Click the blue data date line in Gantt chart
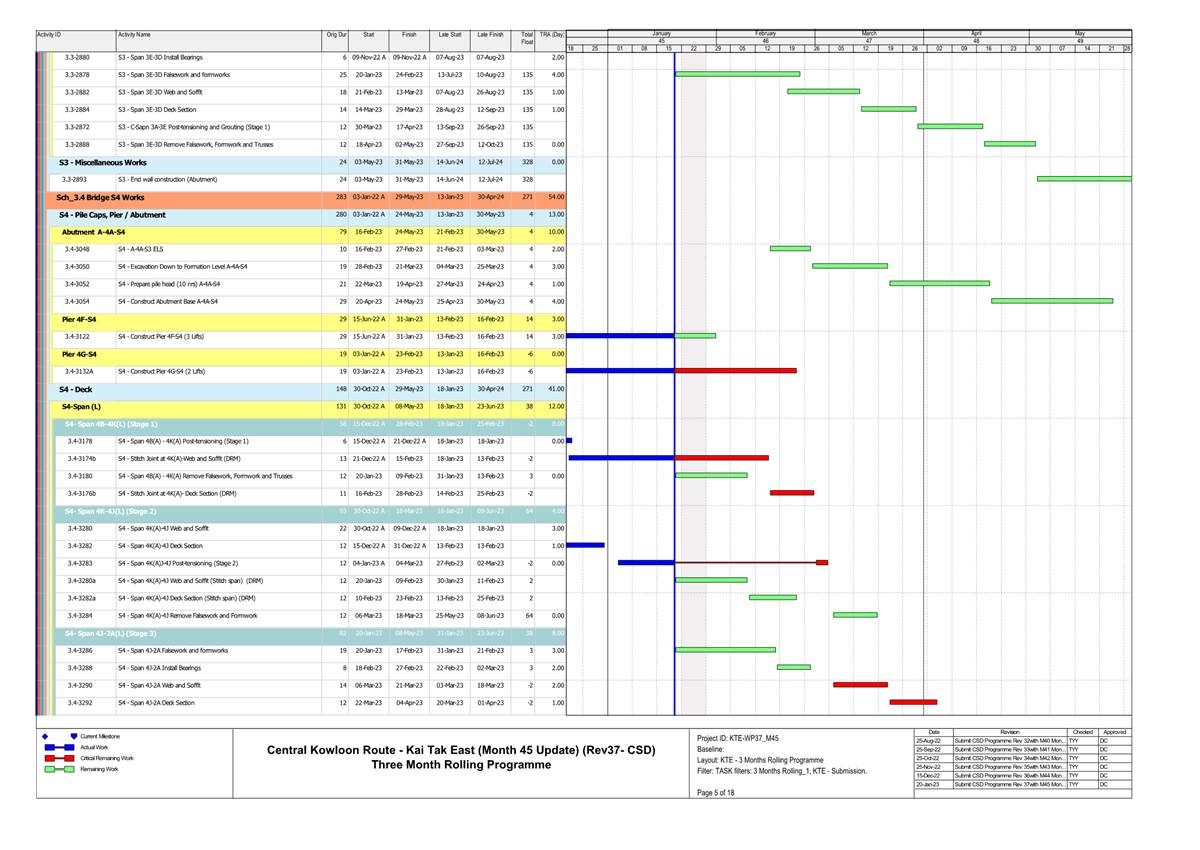This screenshot has height=850, width=1200. pos(675,400)
